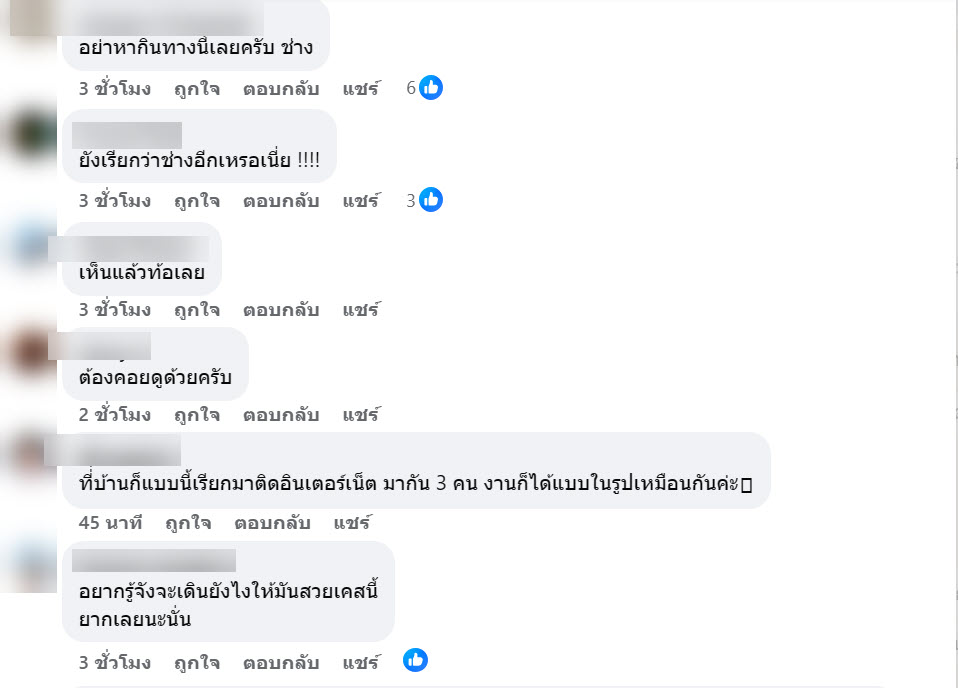Screen dimensions: 958x688
Task: Open blurred author name above 'เห็นแล้วท้อเลย'
Action: pyautogui.click(x=129, y=249)
